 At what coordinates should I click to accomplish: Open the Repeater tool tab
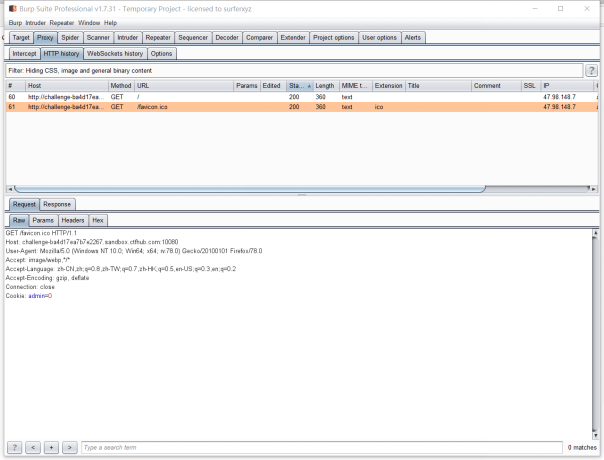158,37
